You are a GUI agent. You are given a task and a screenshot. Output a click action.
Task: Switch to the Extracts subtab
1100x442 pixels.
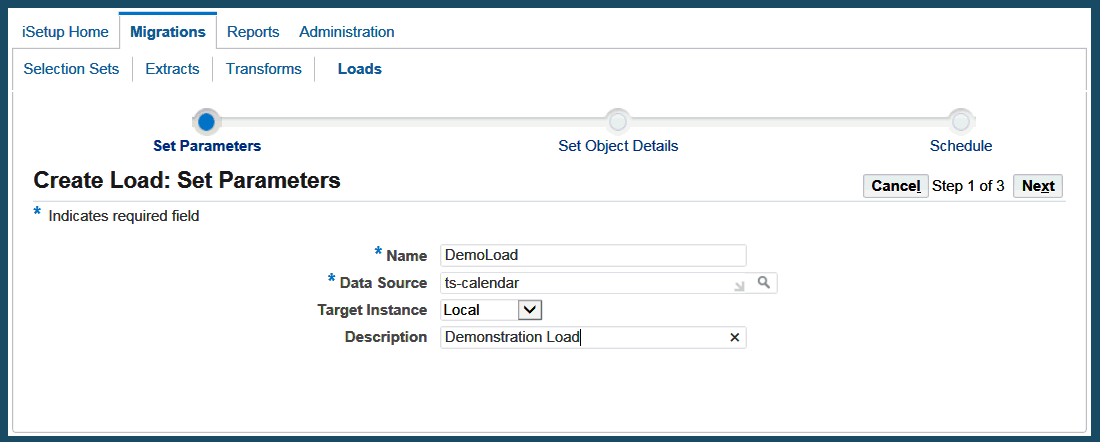[172, 69]
